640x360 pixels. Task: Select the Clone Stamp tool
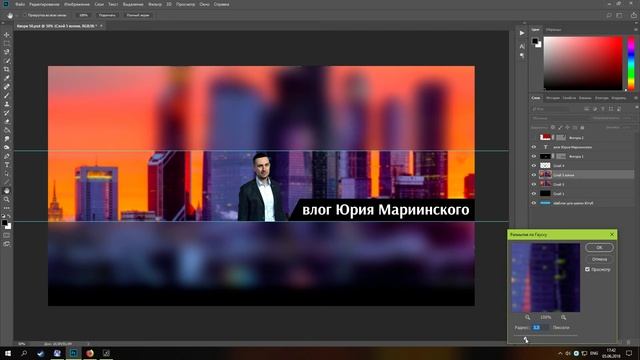7,104
